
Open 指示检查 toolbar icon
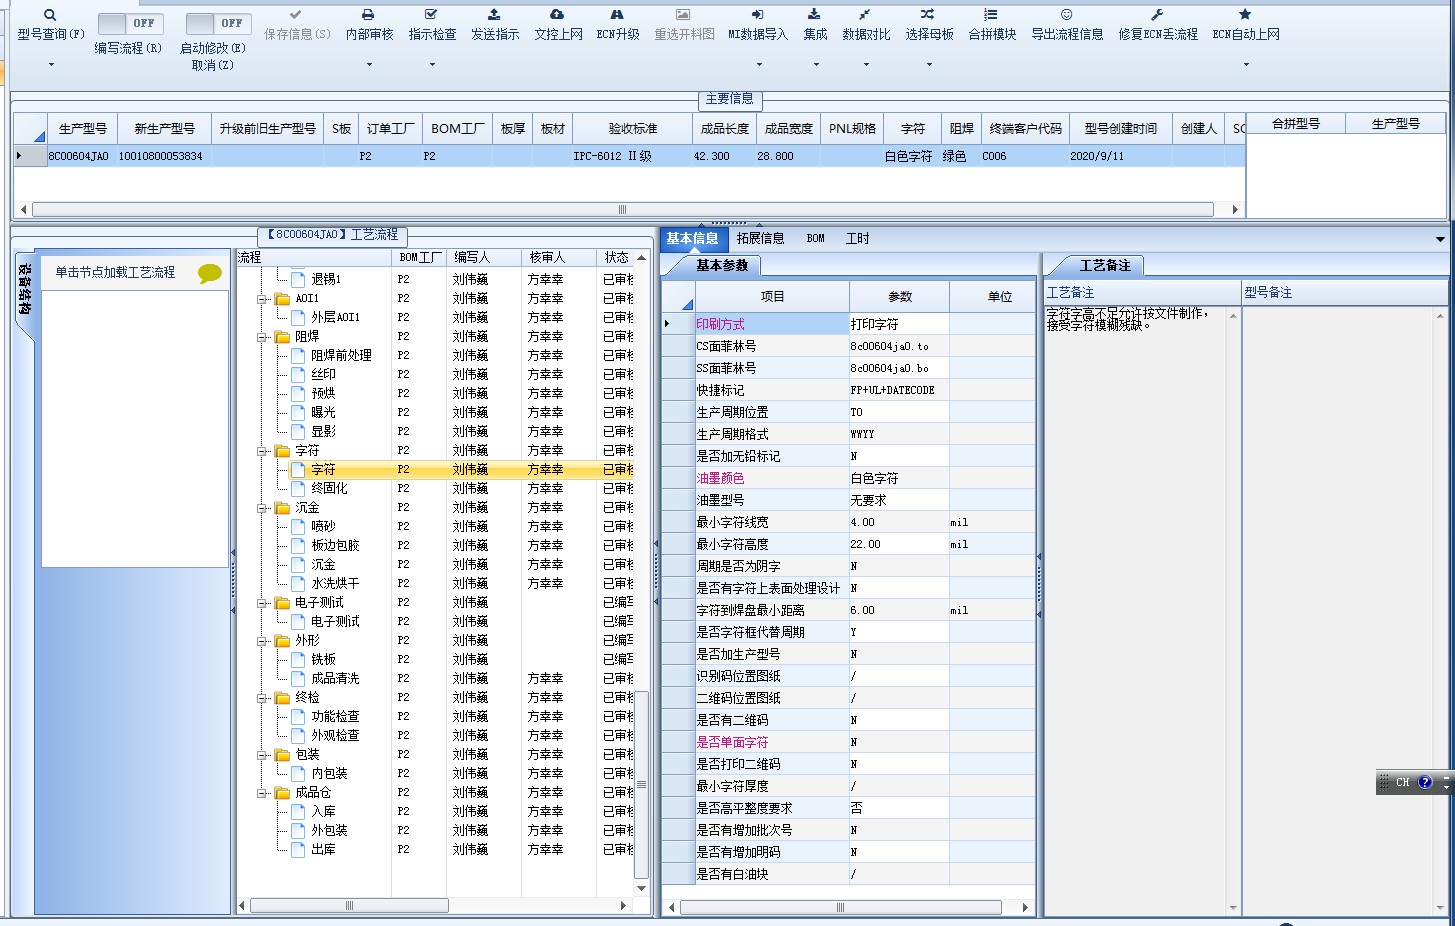pyautogui.click(x=431, y=15)
